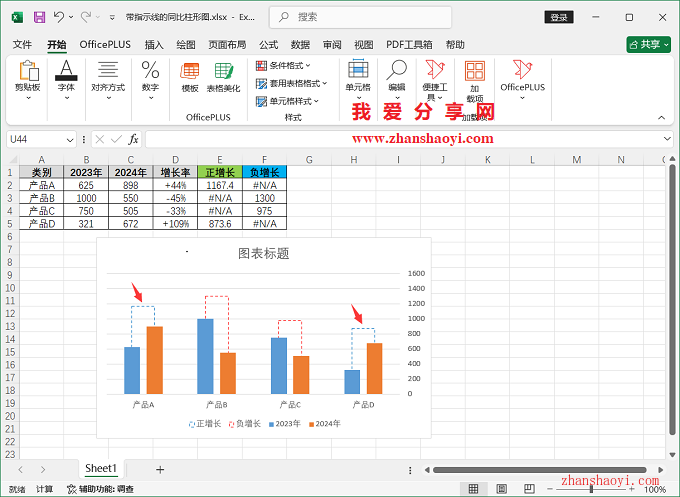Viewport: 680px width, 497px height.
Task: Click the Save icon in title bar
Action: [x=39, y=17]
